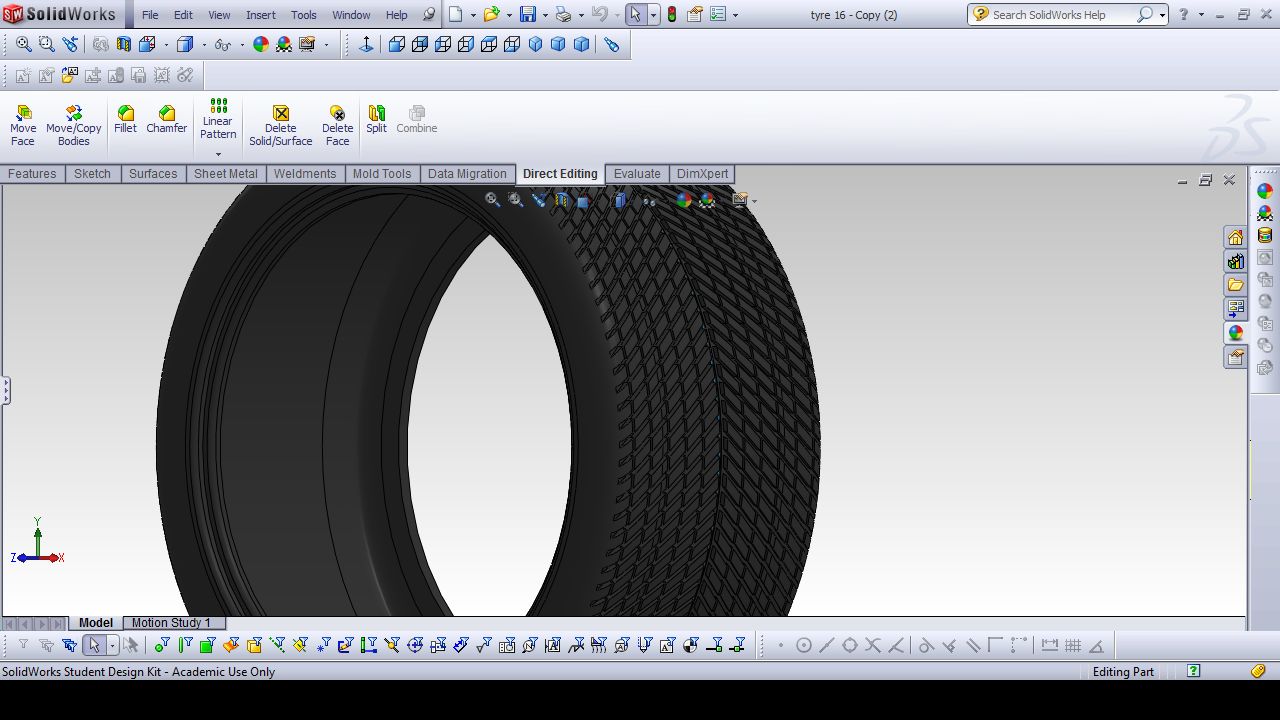Viewport: 1280px width, 720px height.
Task: Expand the Open file dropdown arrow
Action: (509, 15)
